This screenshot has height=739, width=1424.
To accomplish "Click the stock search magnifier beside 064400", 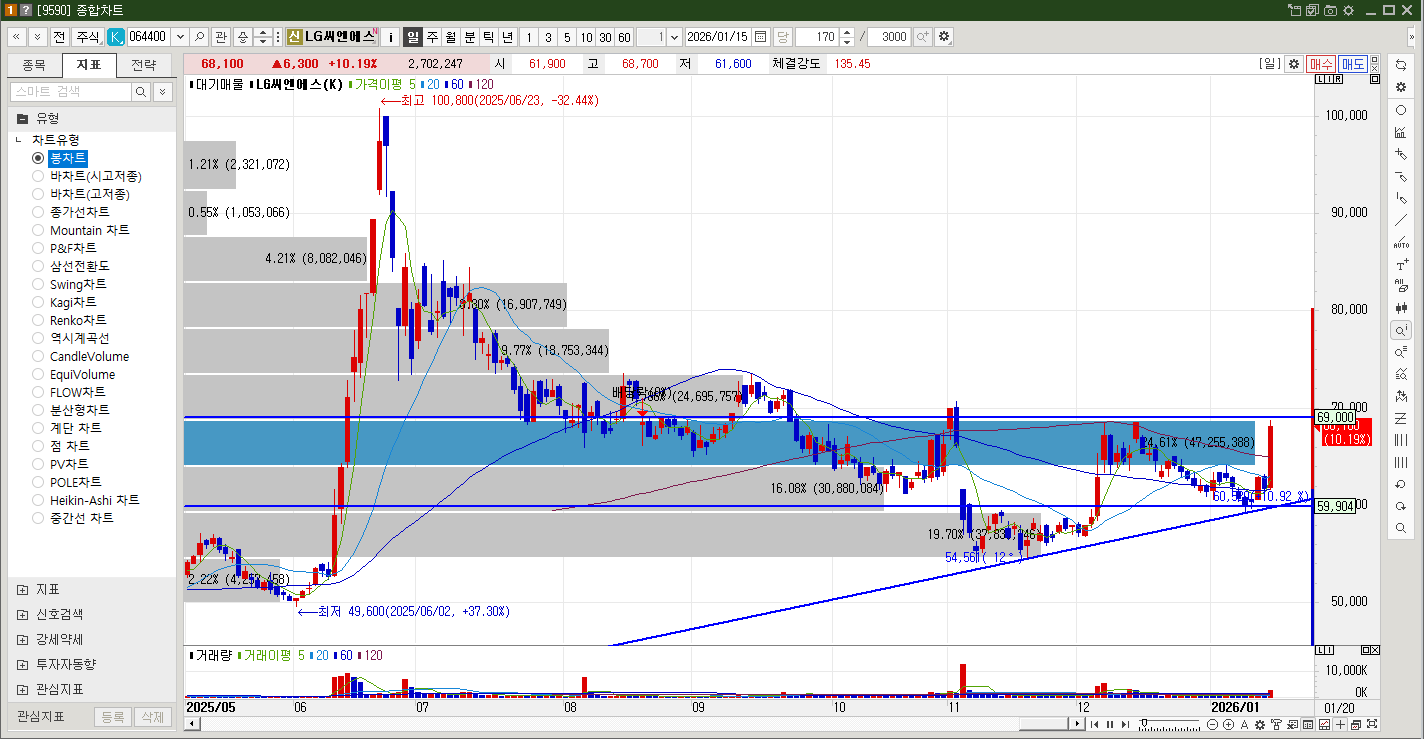I will tap(199, 37).
